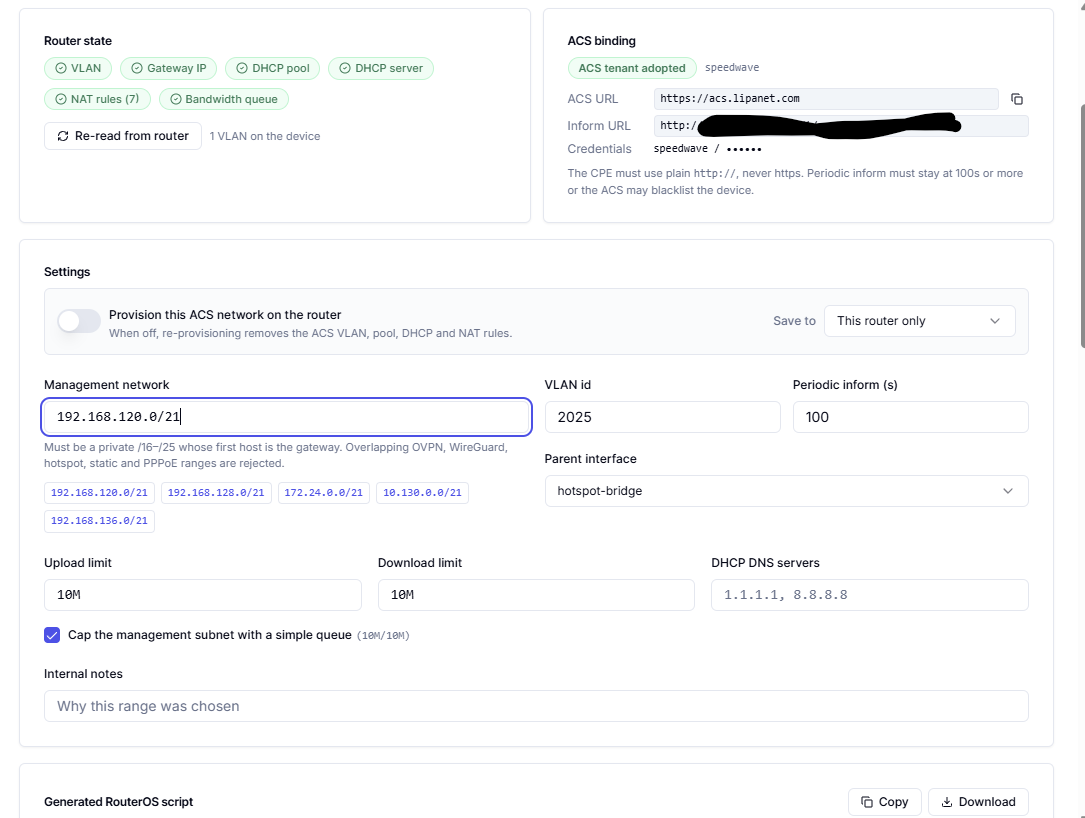
Task: Select the 192.168.120.0/21 suggestion chip
Action: (x=99, y=493)
